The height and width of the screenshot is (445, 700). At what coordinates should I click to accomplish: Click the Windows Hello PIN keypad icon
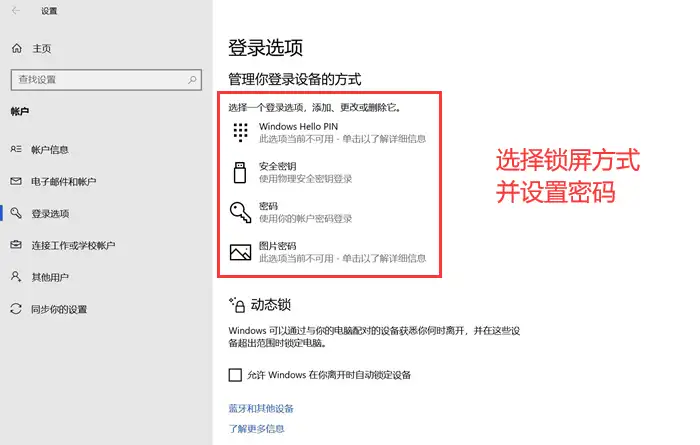click(x=240, y=133)
